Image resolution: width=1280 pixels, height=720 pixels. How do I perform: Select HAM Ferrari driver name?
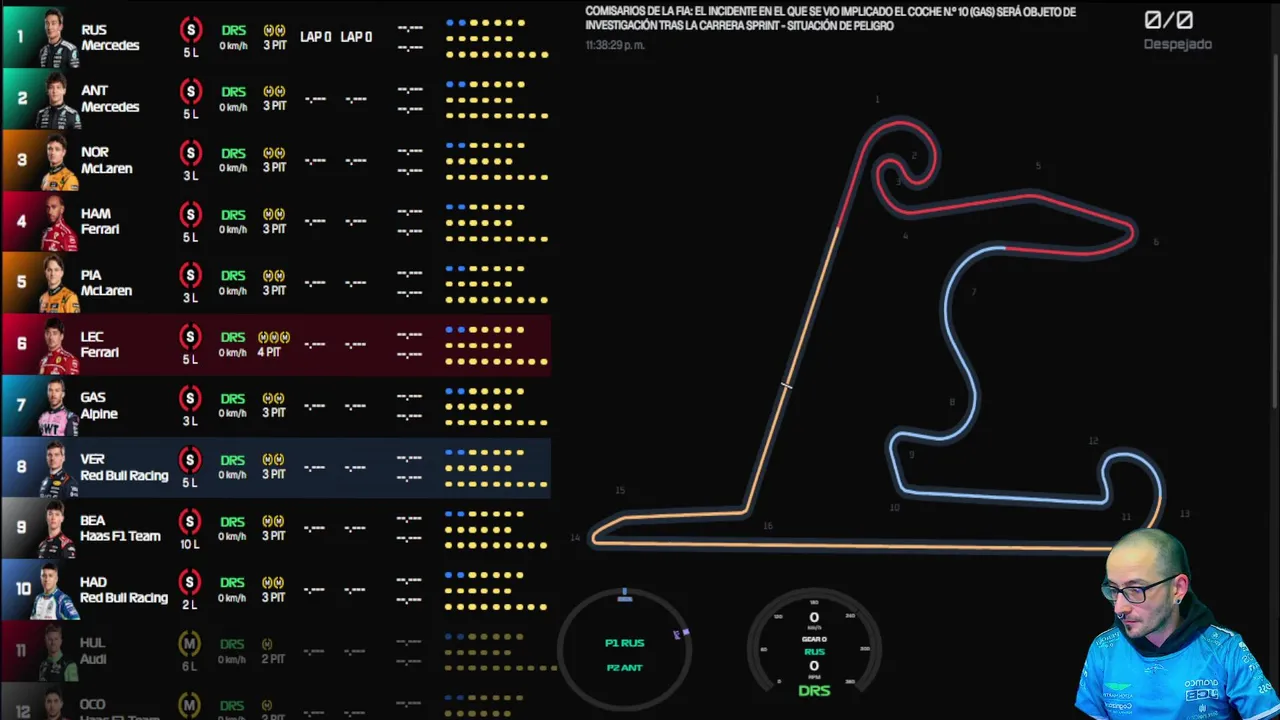[x=100, y=221]
